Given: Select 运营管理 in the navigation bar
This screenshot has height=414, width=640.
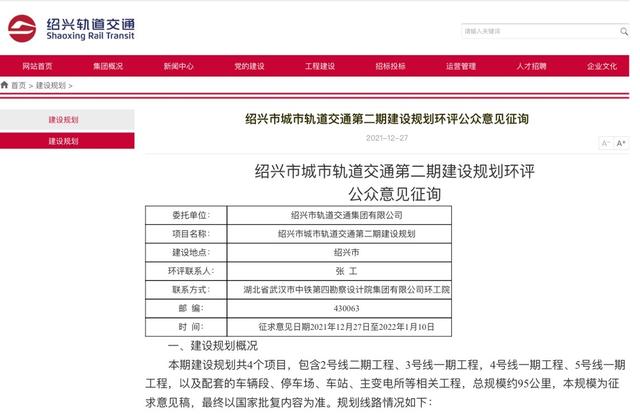Looking at the screenshot, I should (x=461, y=66).
